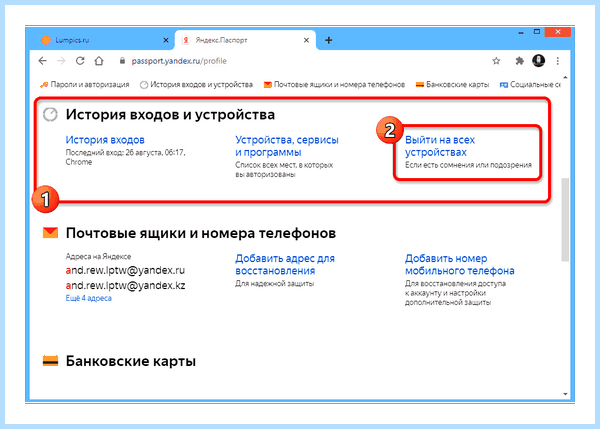
Task: Reload the Yandex Passport page
Action: (80, 61)
